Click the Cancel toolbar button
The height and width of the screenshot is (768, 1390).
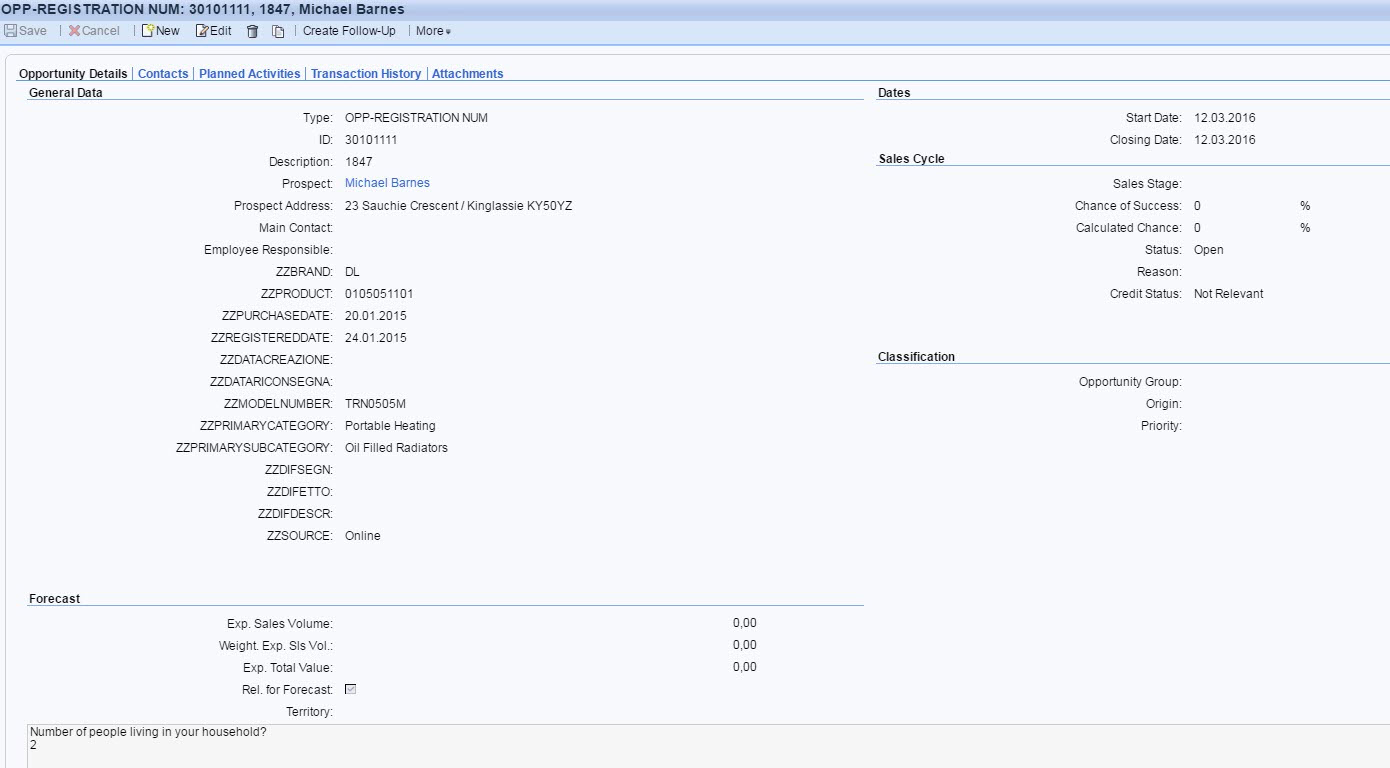[x=94, y=31]
